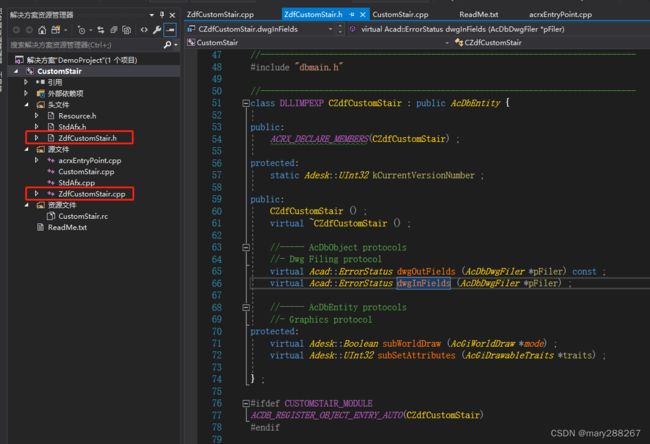The image size is (650, 444).
Task: Click the show all files icon
Action: (x=127, y=30)
